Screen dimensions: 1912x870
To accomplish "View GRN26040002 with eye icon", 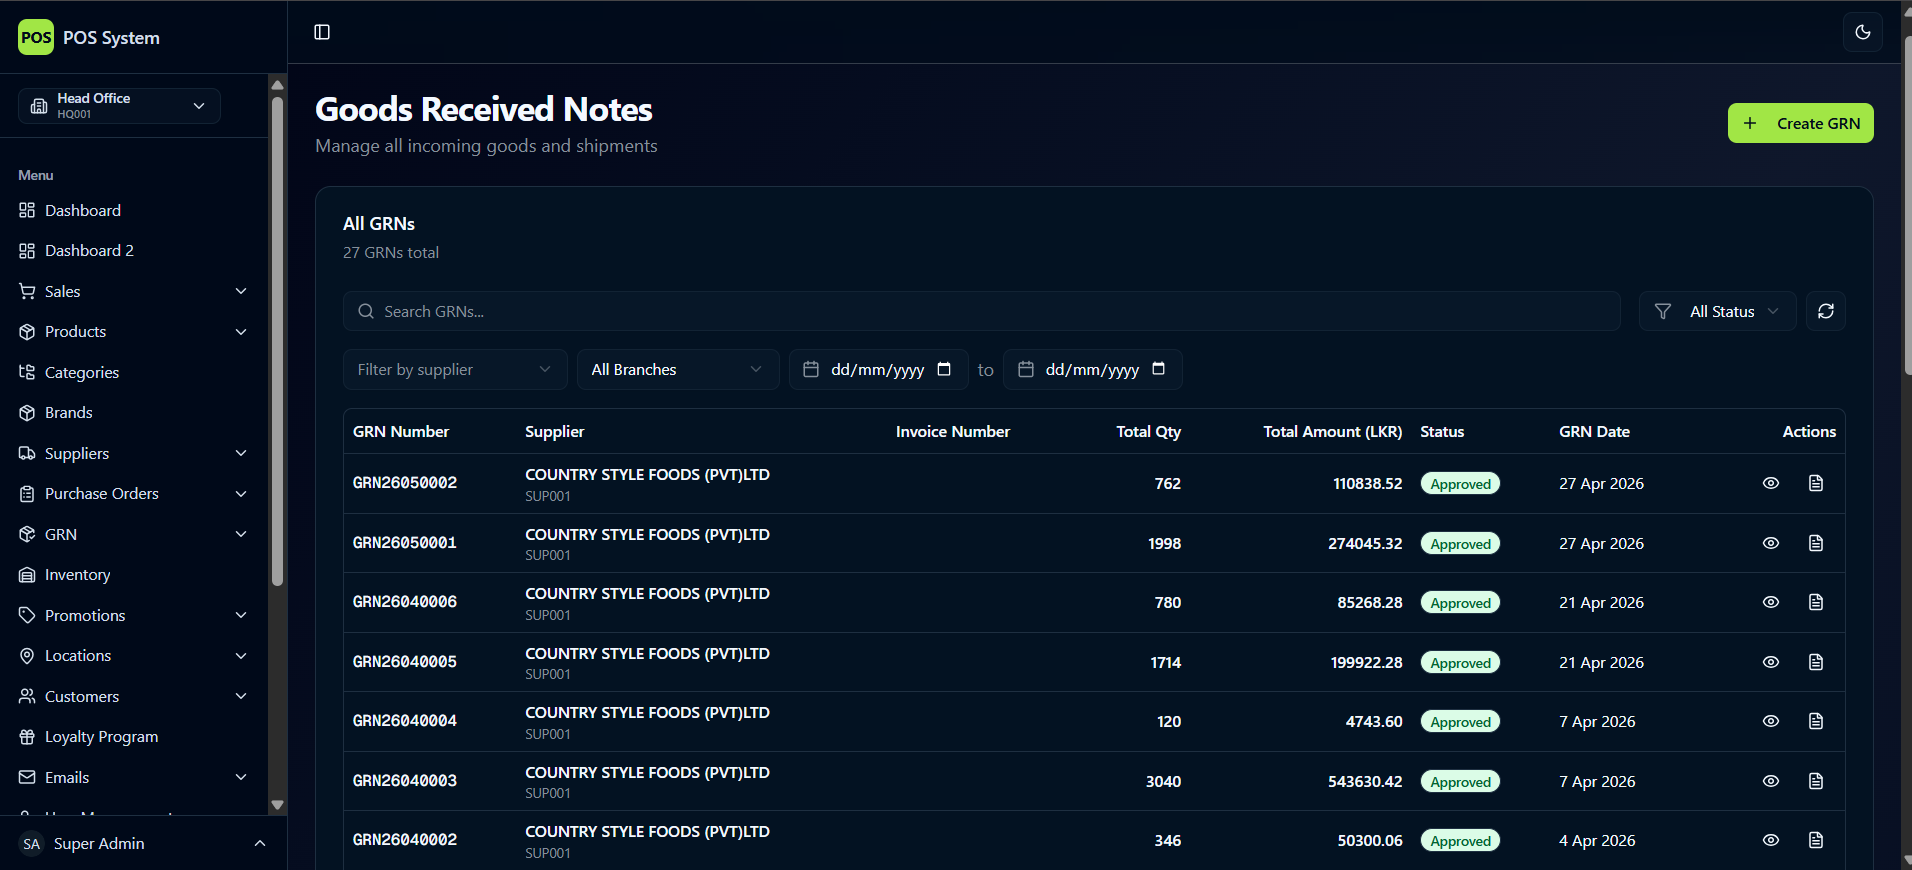I will (x=1770, y=840).
